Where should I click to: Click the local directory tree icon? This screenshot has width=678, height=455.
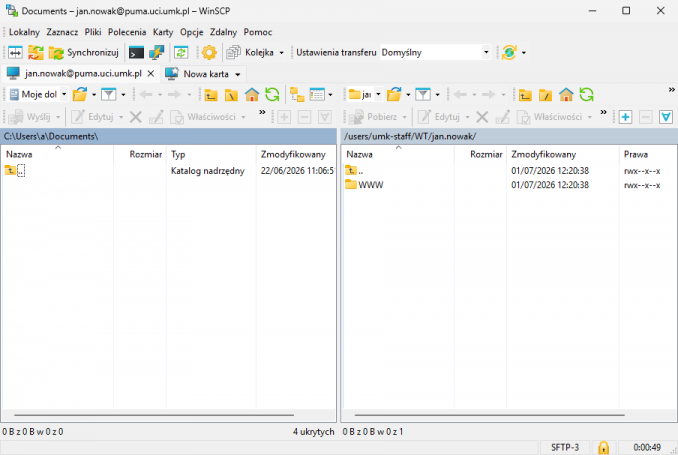point(297,94)
